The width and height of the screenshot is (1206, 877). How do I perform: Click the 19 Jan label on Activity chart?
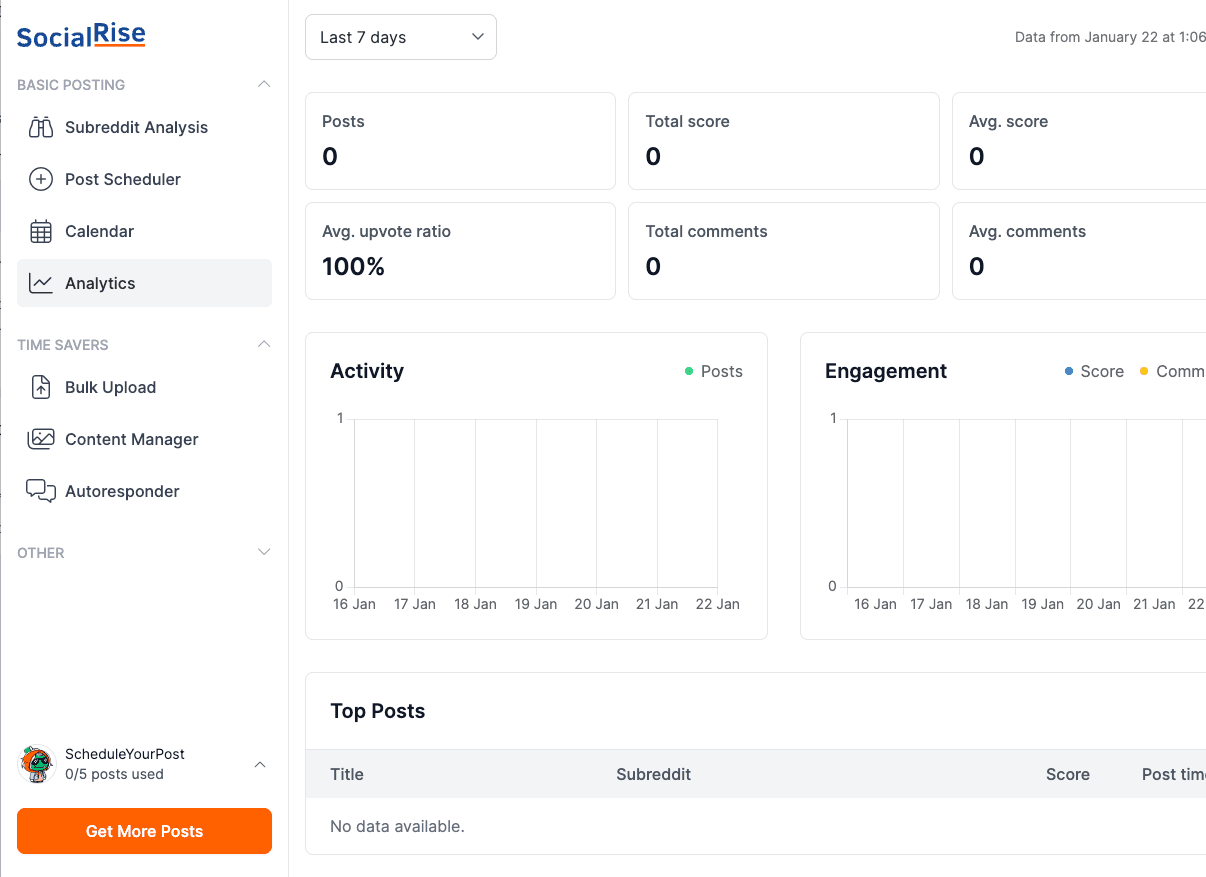536,604
